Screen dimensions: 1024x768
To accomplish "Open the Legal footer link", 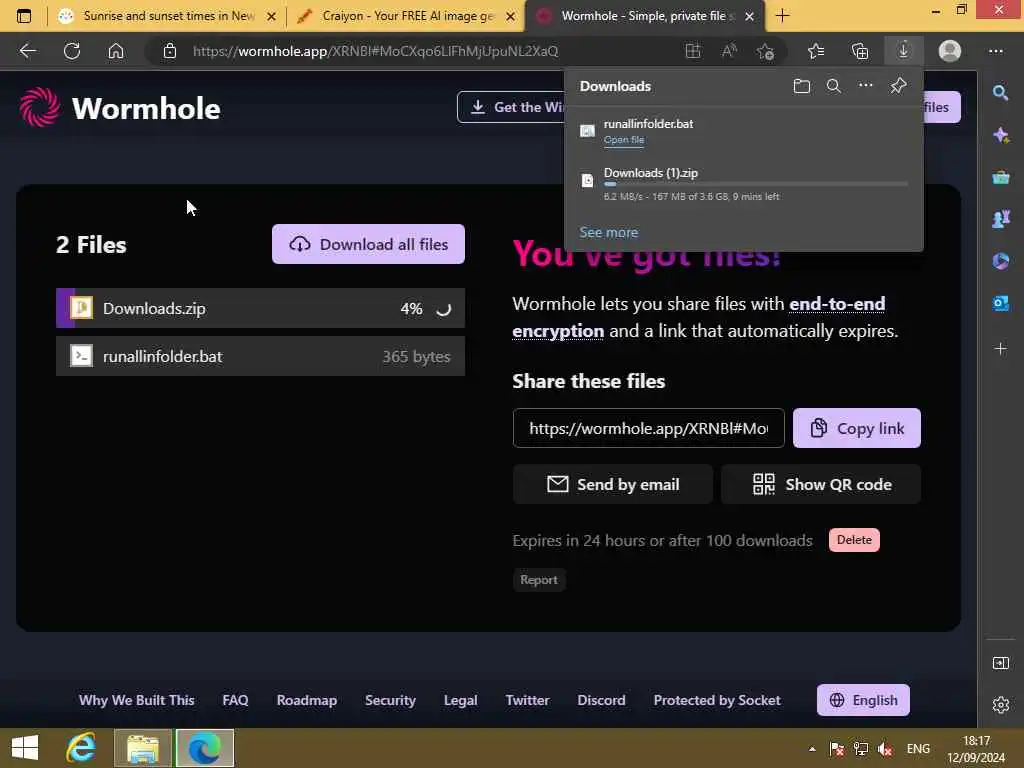I will (x=460, y=700).
